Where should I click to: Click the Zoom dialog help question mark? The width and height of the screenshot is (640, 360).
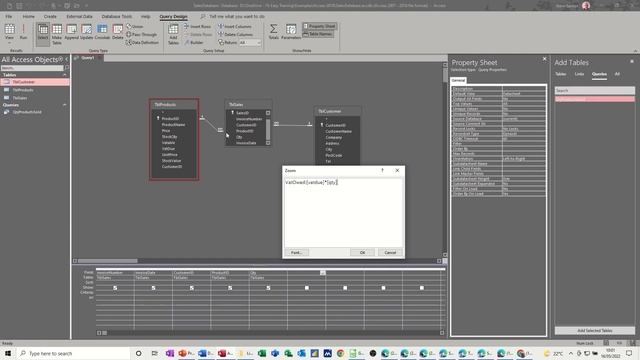(x=382, y=170)
